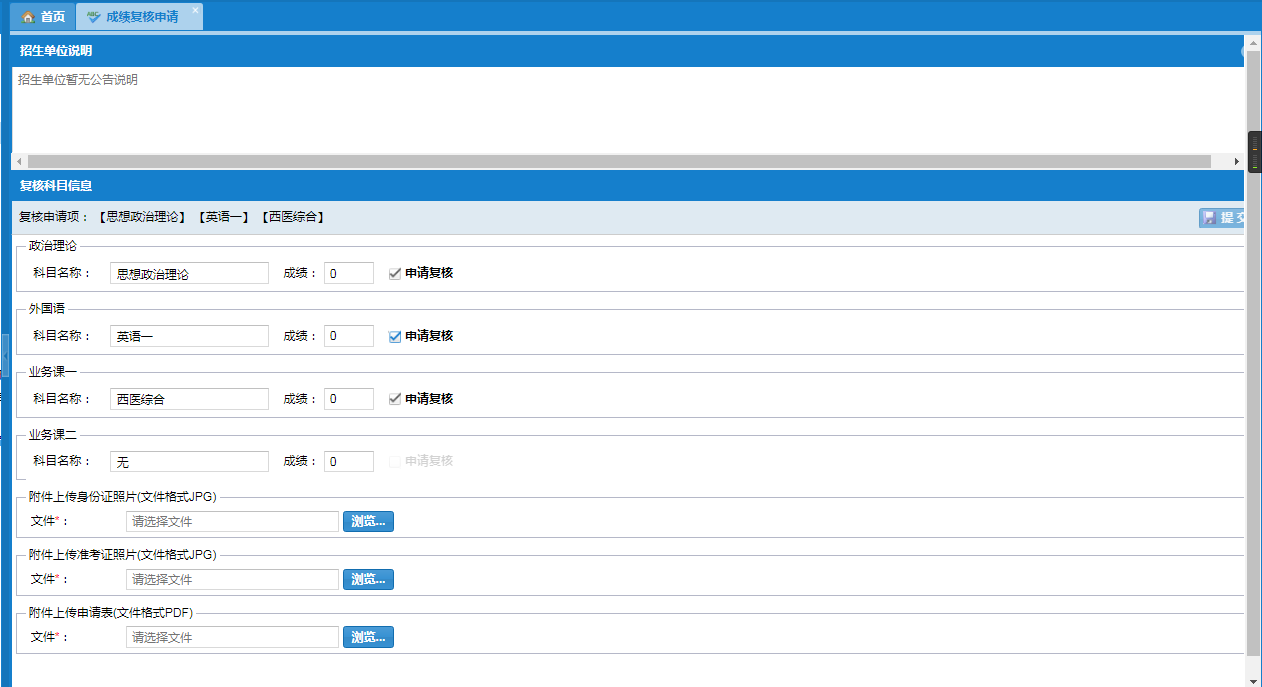Click the ABC checkmark icon on 成绩复核申请 tab

[93, 17]
